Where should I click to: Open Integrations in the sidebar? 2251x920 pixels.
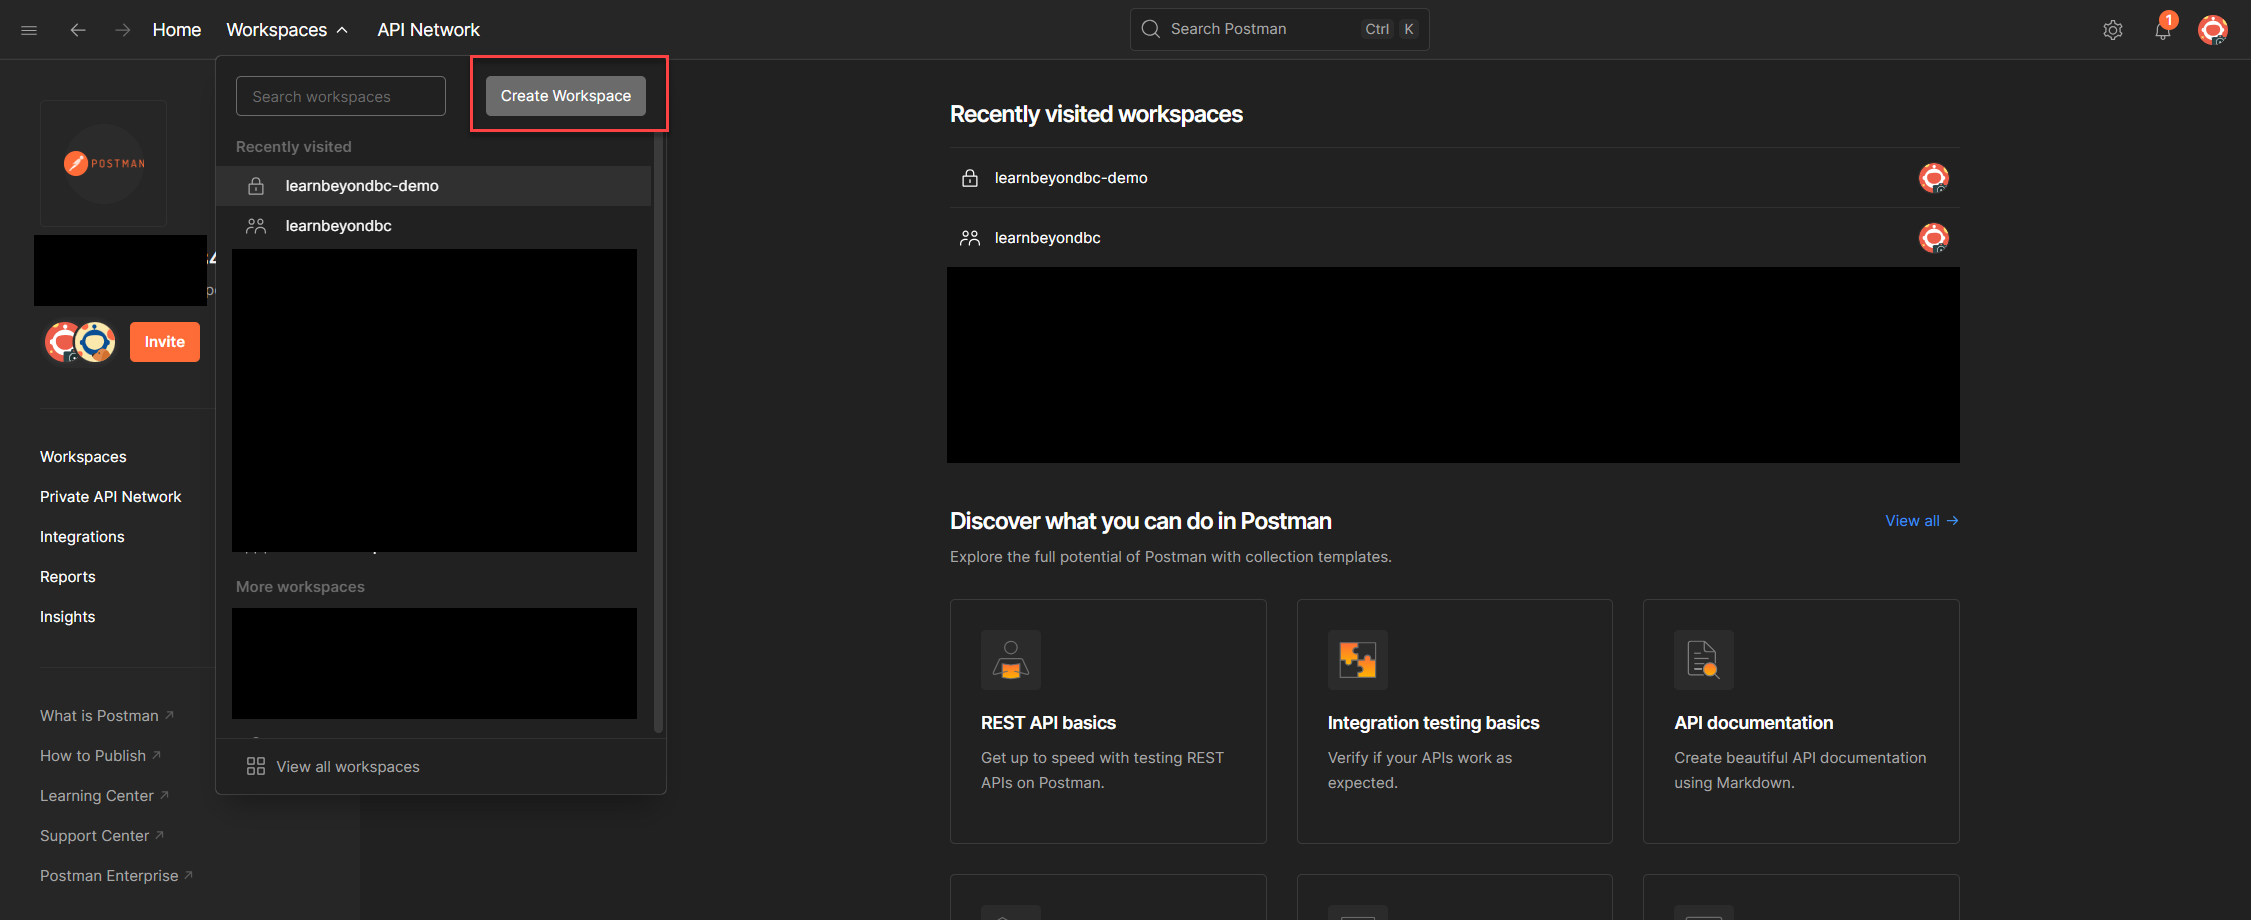(x=82, y=537)
